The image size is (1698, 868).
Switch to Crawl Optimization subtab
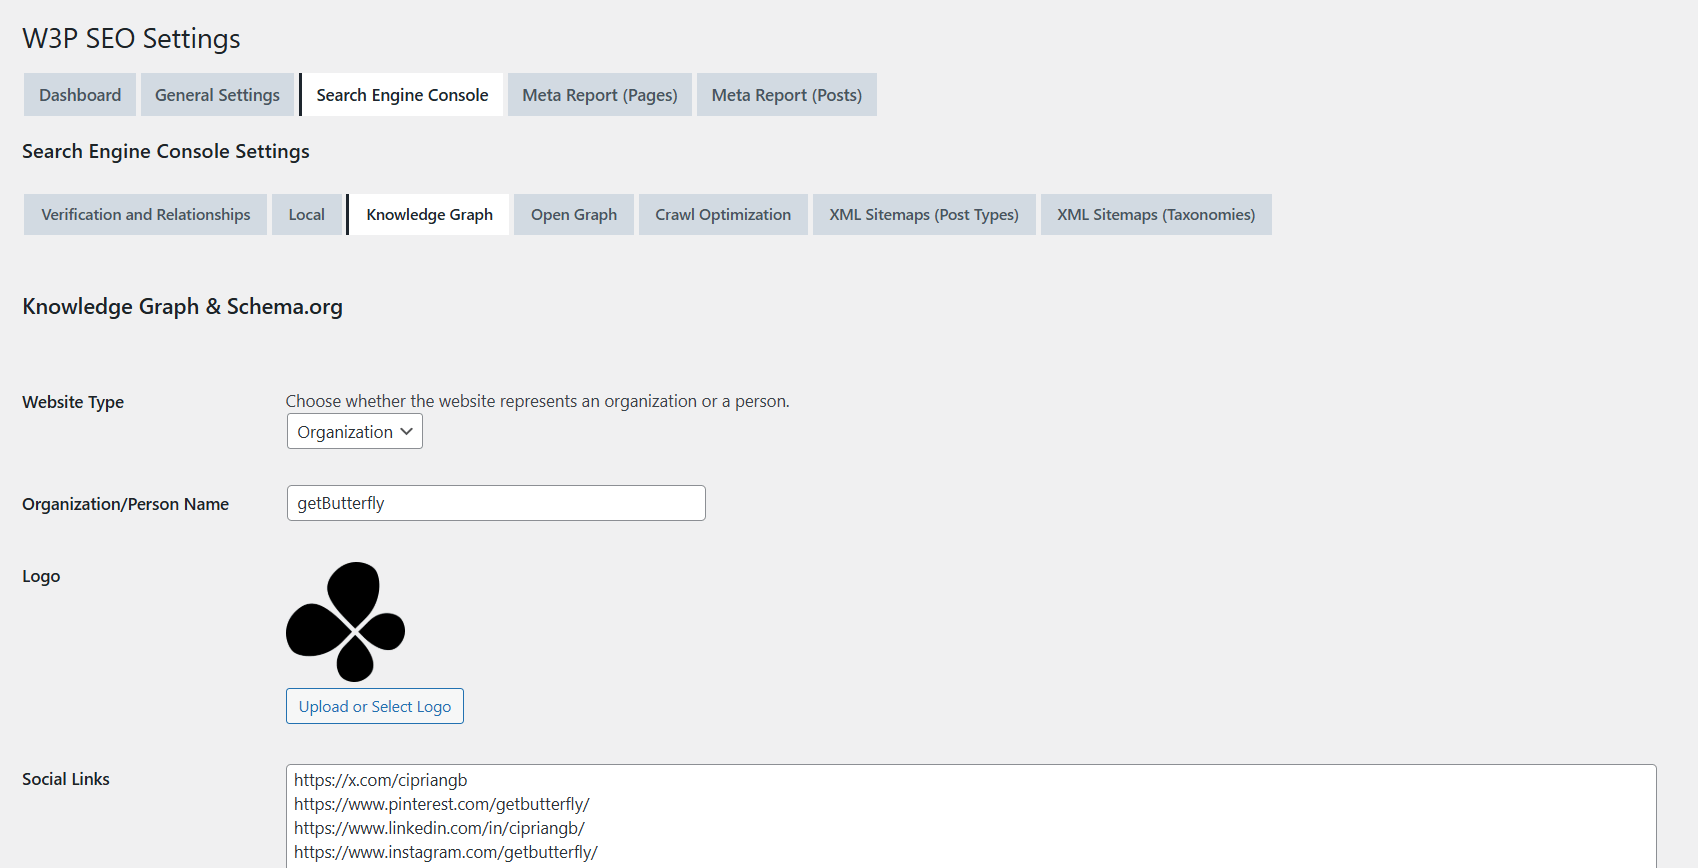723,215
